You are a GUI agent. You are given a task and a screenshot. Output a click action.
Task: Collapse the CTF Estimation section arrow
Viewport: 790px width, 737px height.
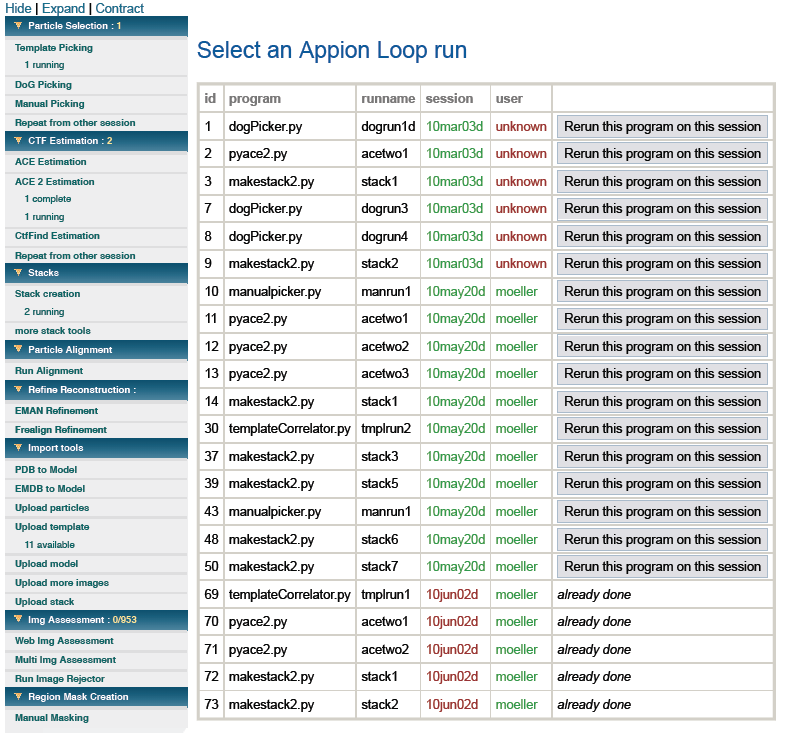pos(18,141)
